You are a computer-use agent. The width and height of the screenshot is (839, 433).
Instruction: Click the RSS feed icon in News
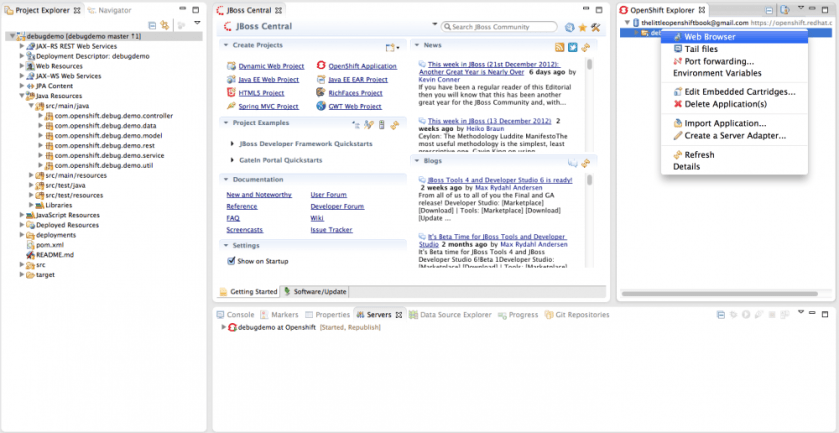[x=560, y=46]
